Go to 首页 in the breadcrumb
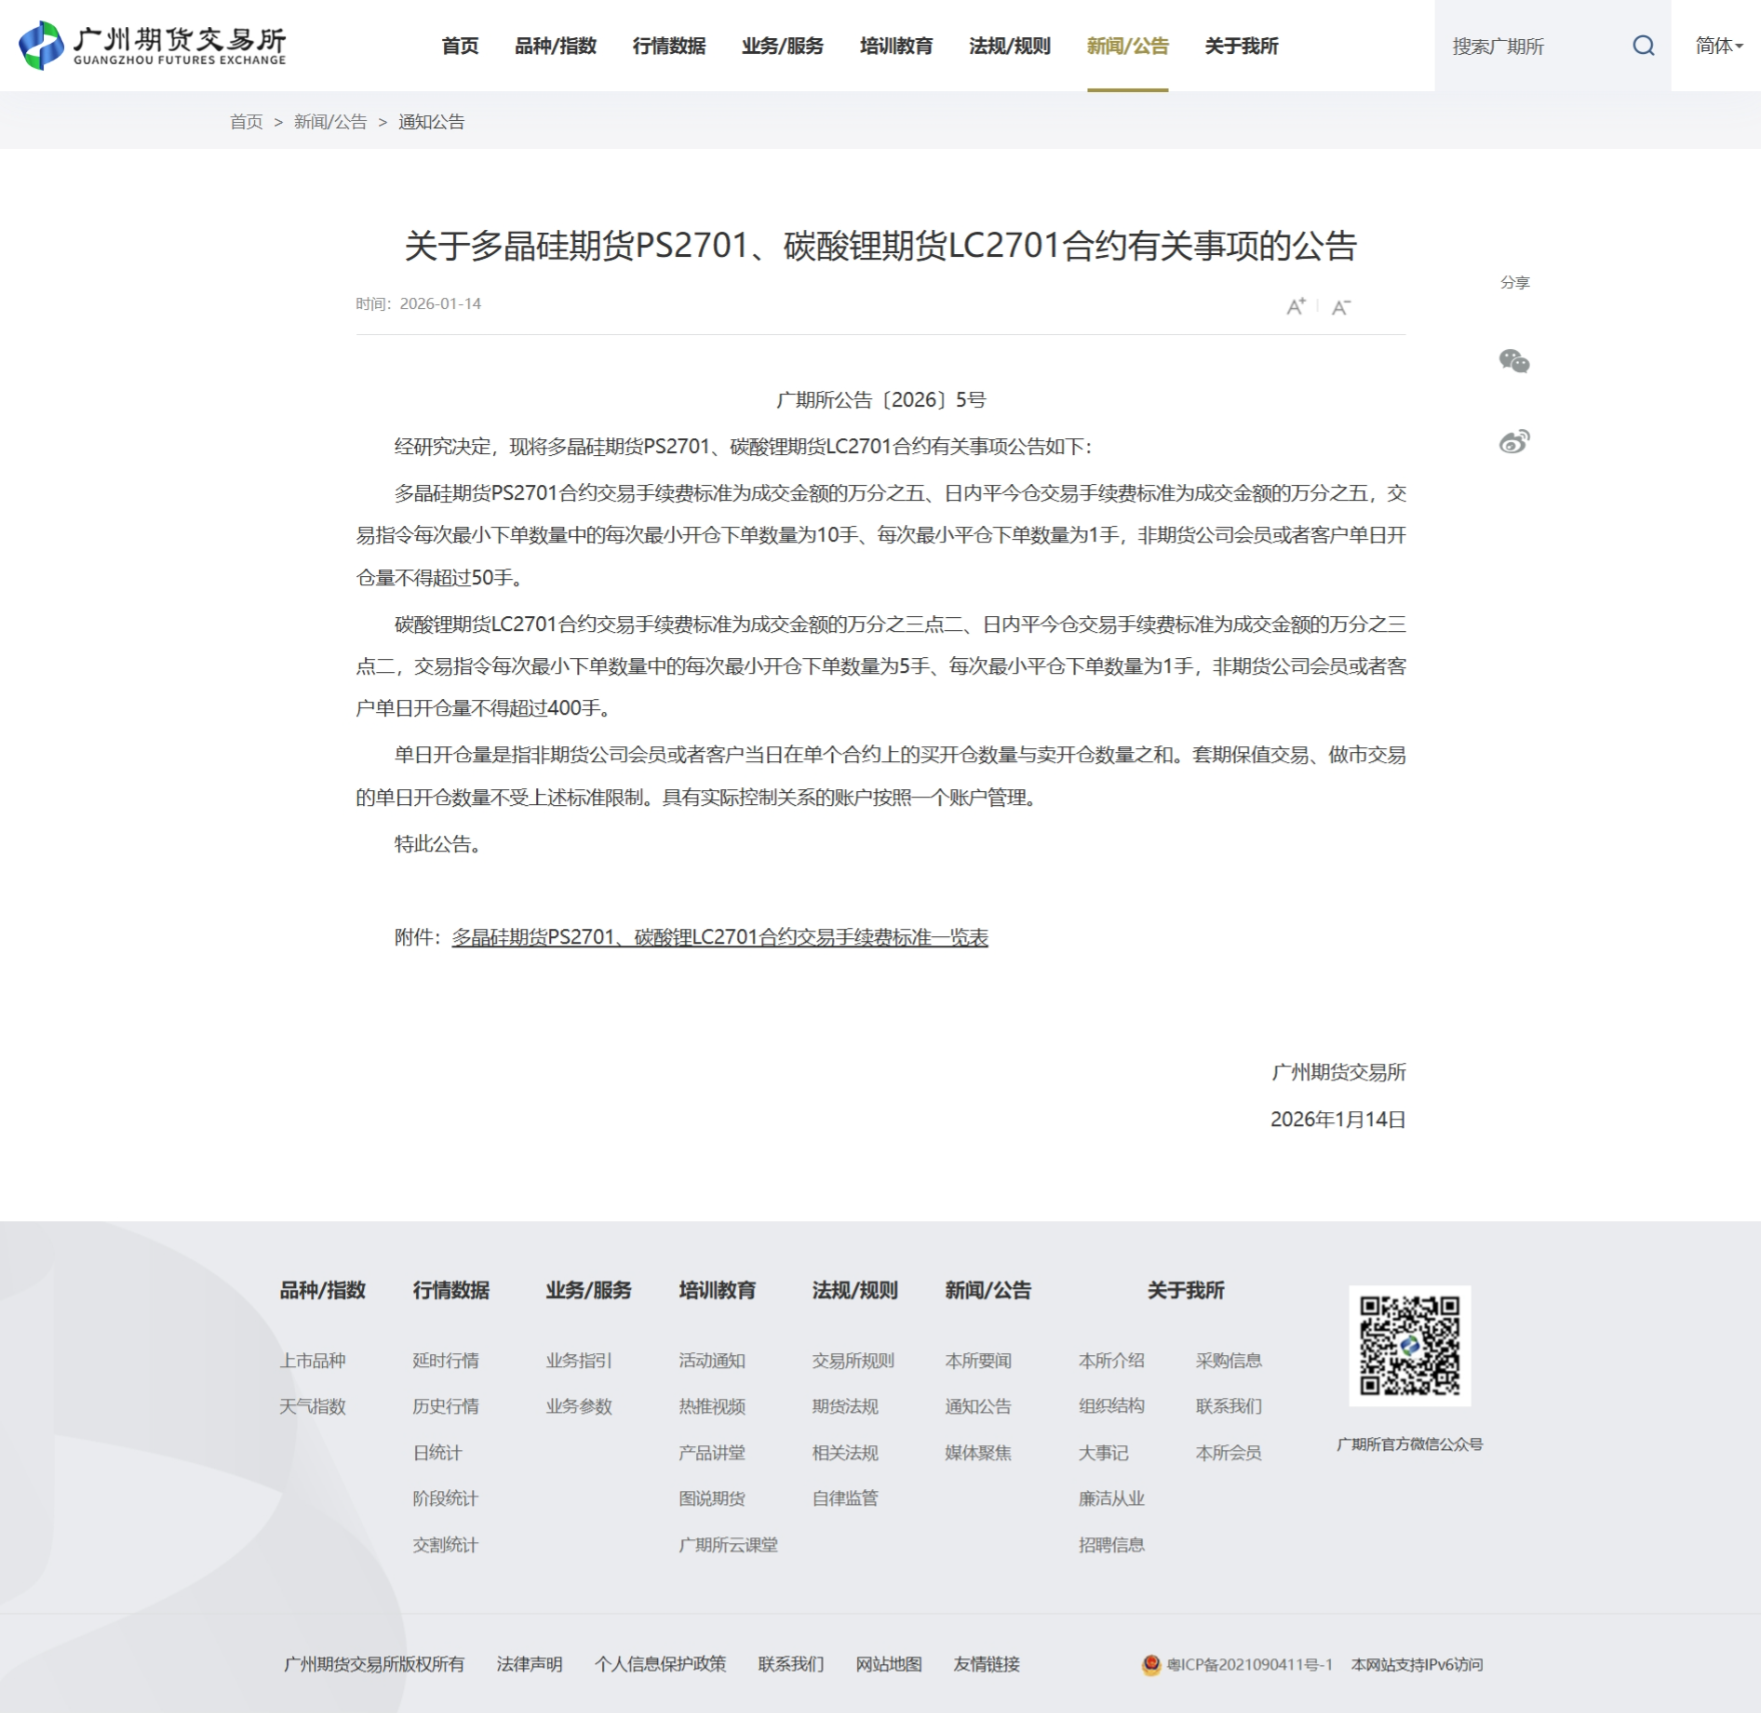The image size is (1761, 1713). tap(246, 122)
